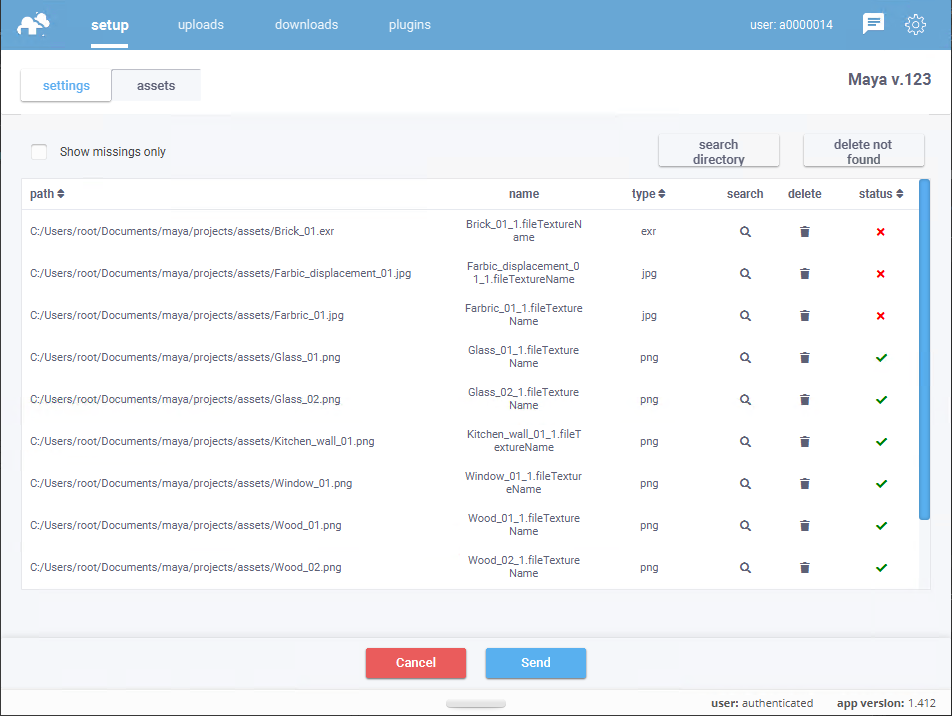The image size is (952, 716).
Task: Switch to the assets sub-tab
Action: (156, 86)
